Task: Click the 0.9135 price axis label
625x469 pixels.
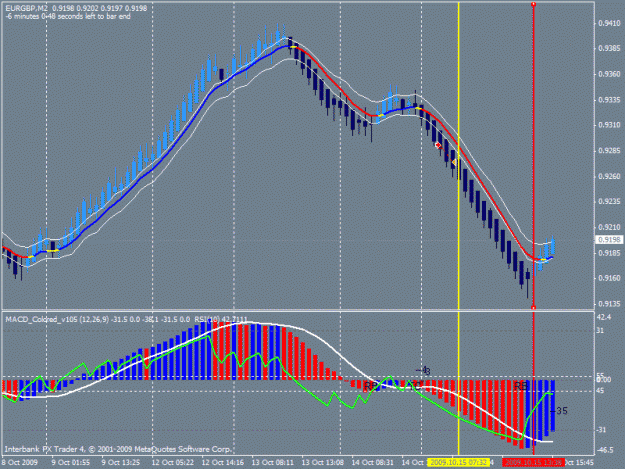Action: [609, 304]
